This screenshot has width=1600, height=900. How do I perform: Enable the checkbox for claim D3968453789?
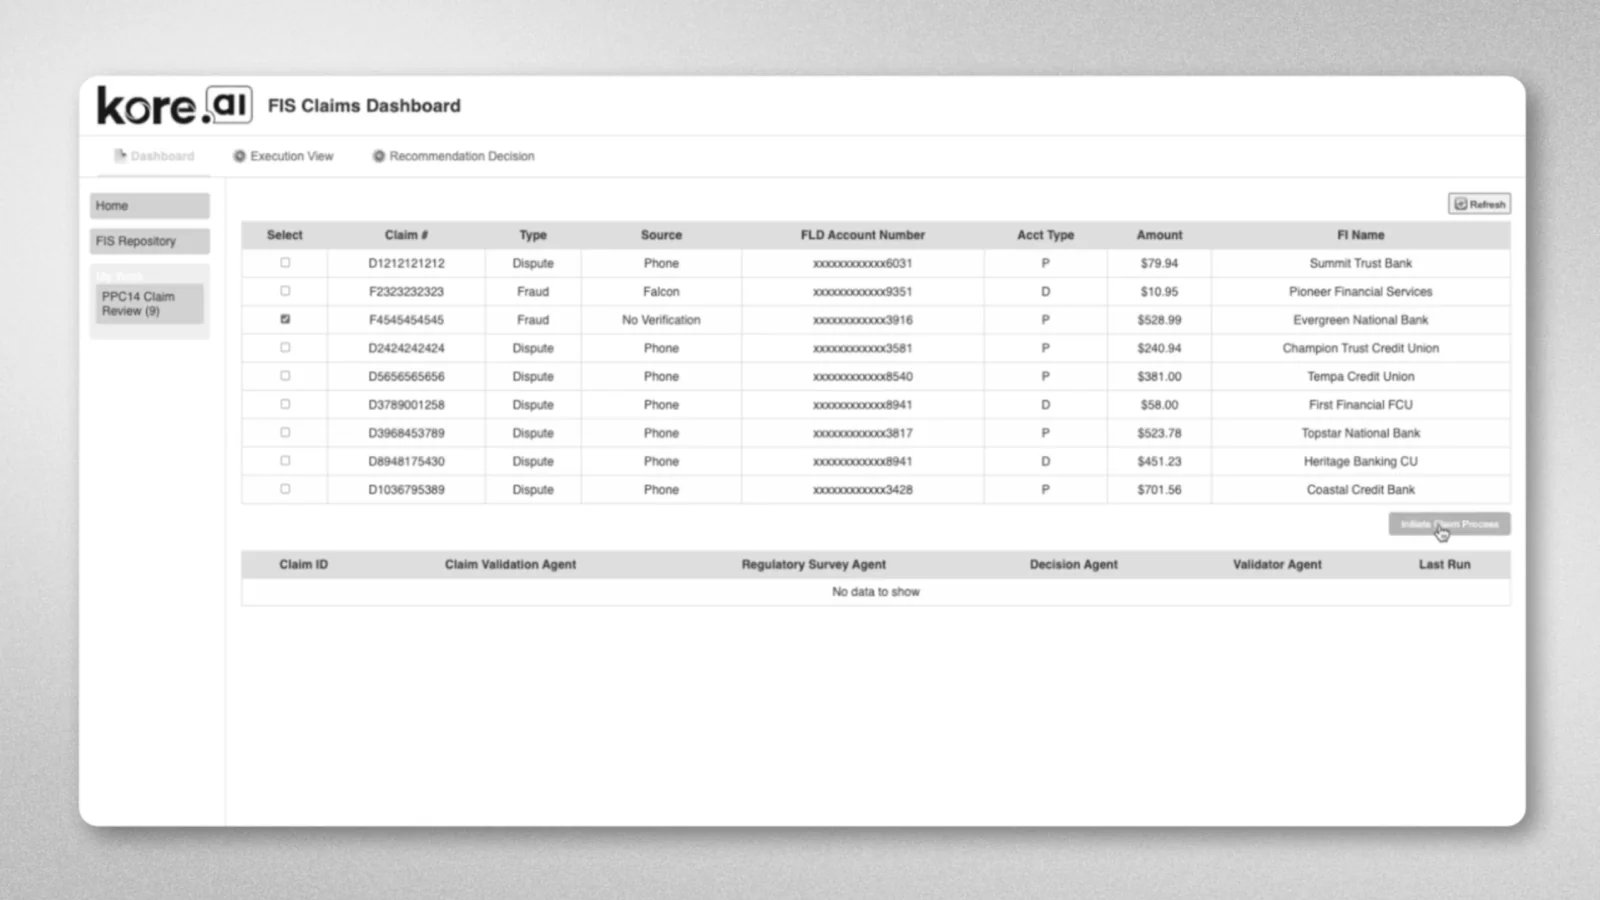point(285,433)
